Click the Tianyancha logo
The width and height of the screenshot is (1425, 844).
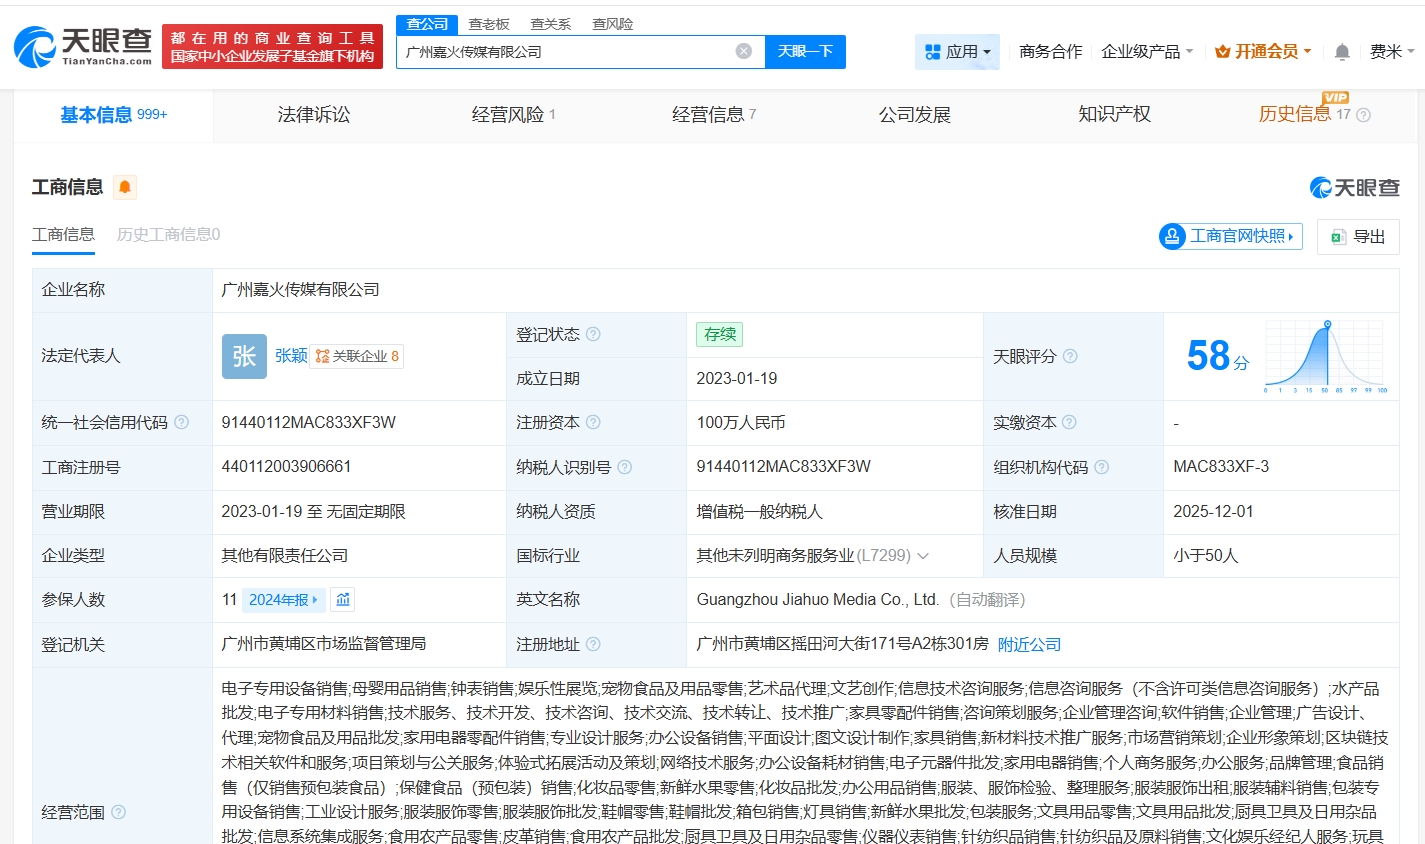tap(83, 46)
